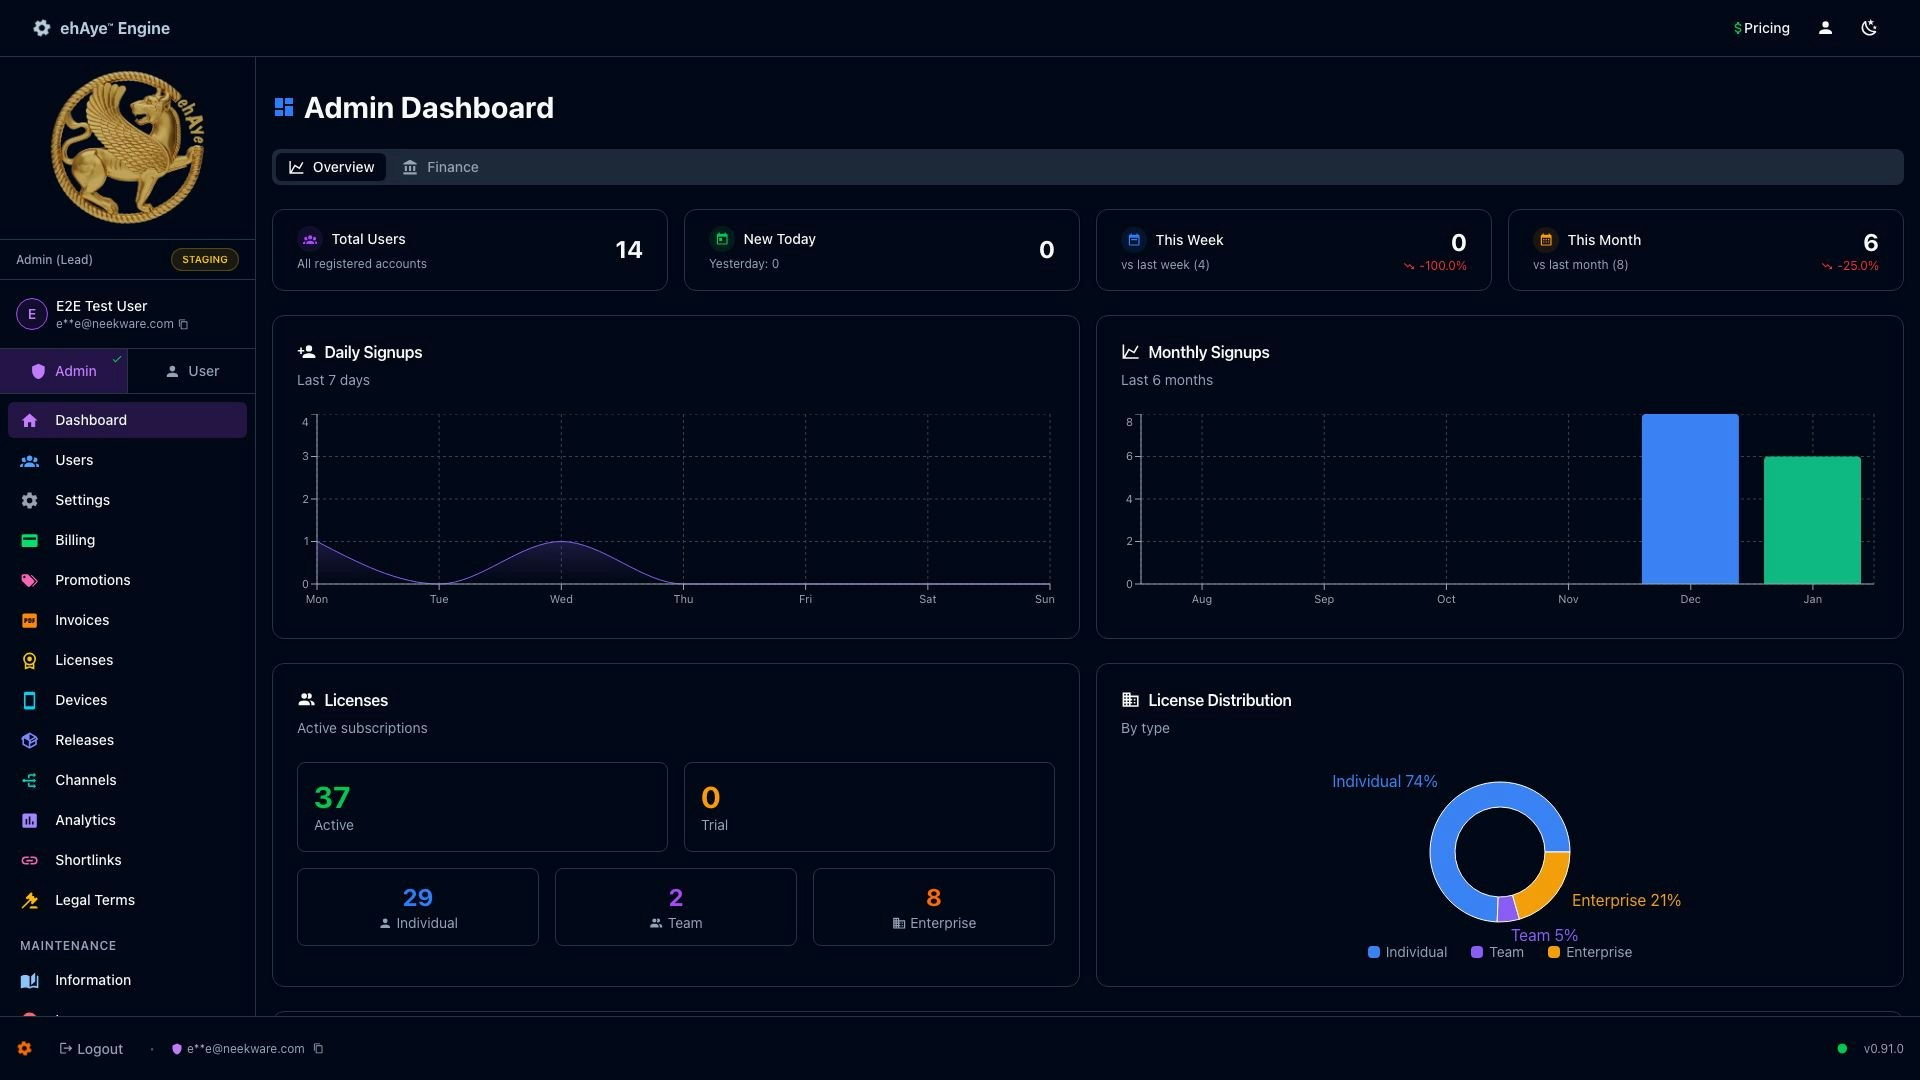
Task: Copy footer email address icon
Action: [318, 1048]
